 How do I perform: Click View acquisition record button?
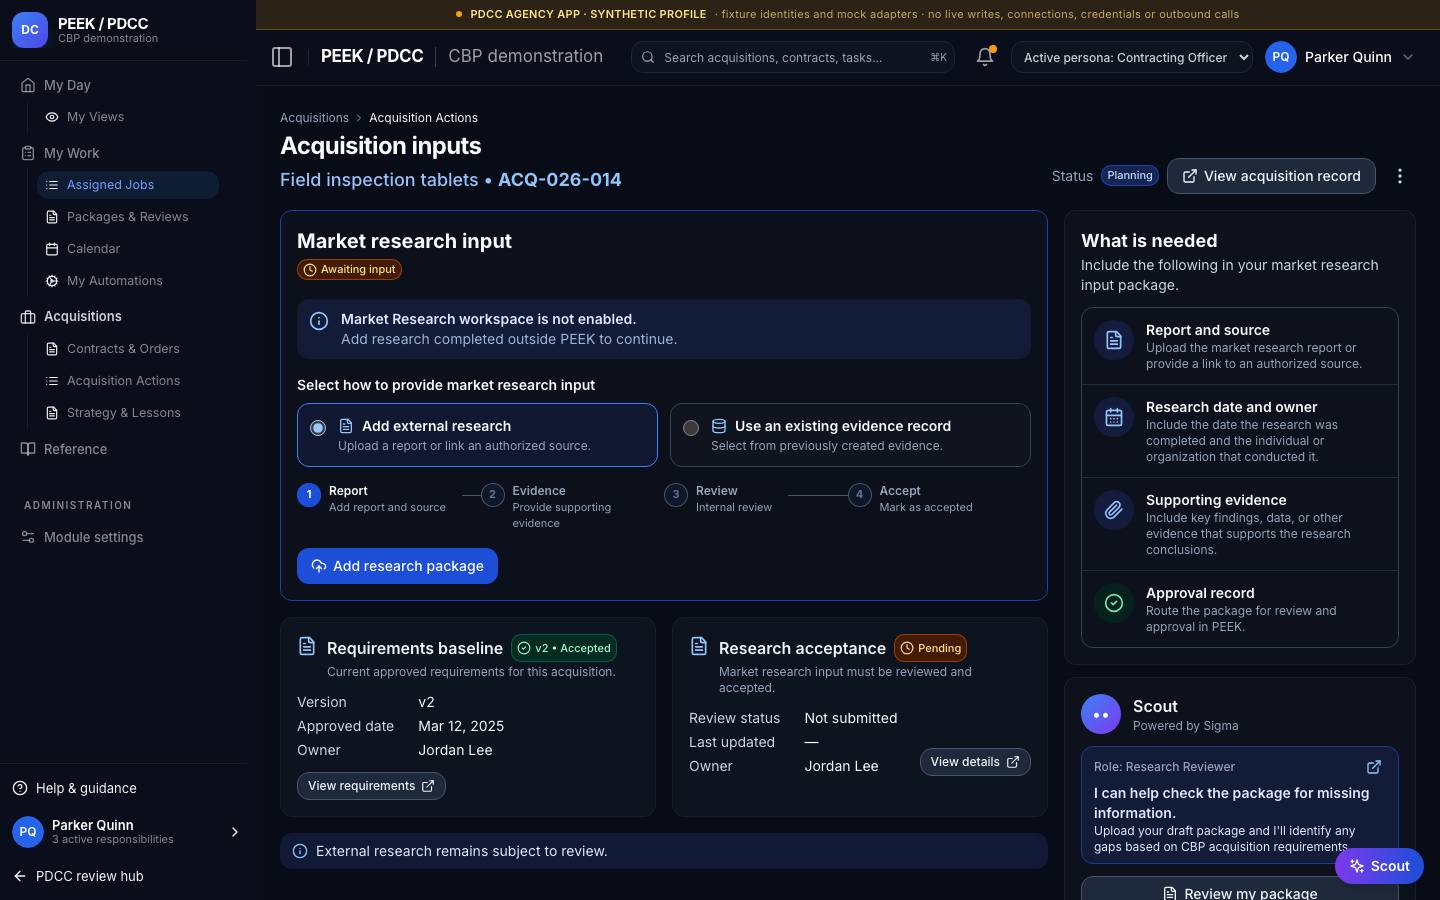click(1271, 176)
